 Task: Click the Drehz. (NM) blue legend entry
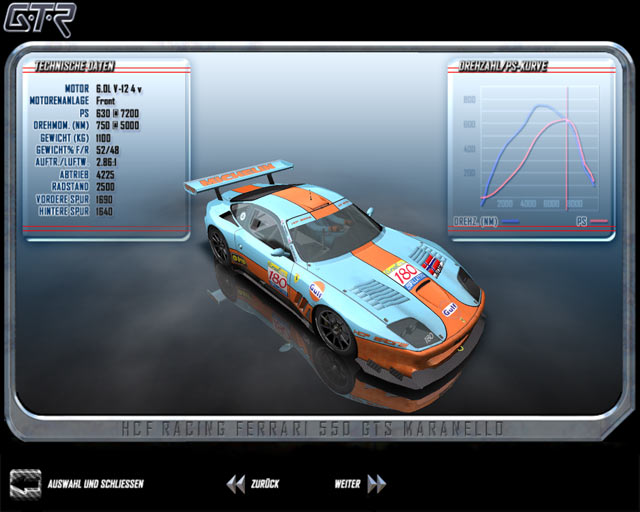(x=486, y=222)
